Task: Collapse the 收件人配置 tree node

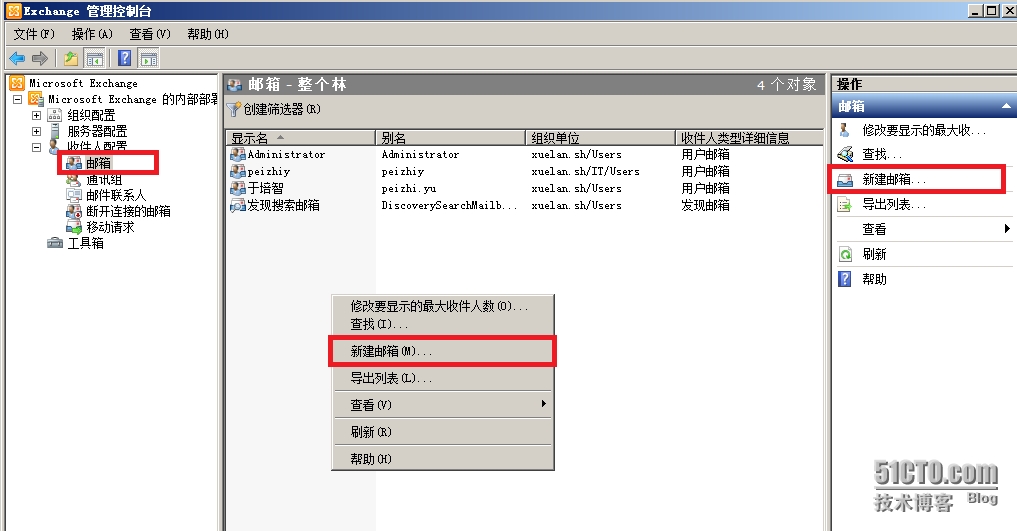Action: [x=37, y=147]
